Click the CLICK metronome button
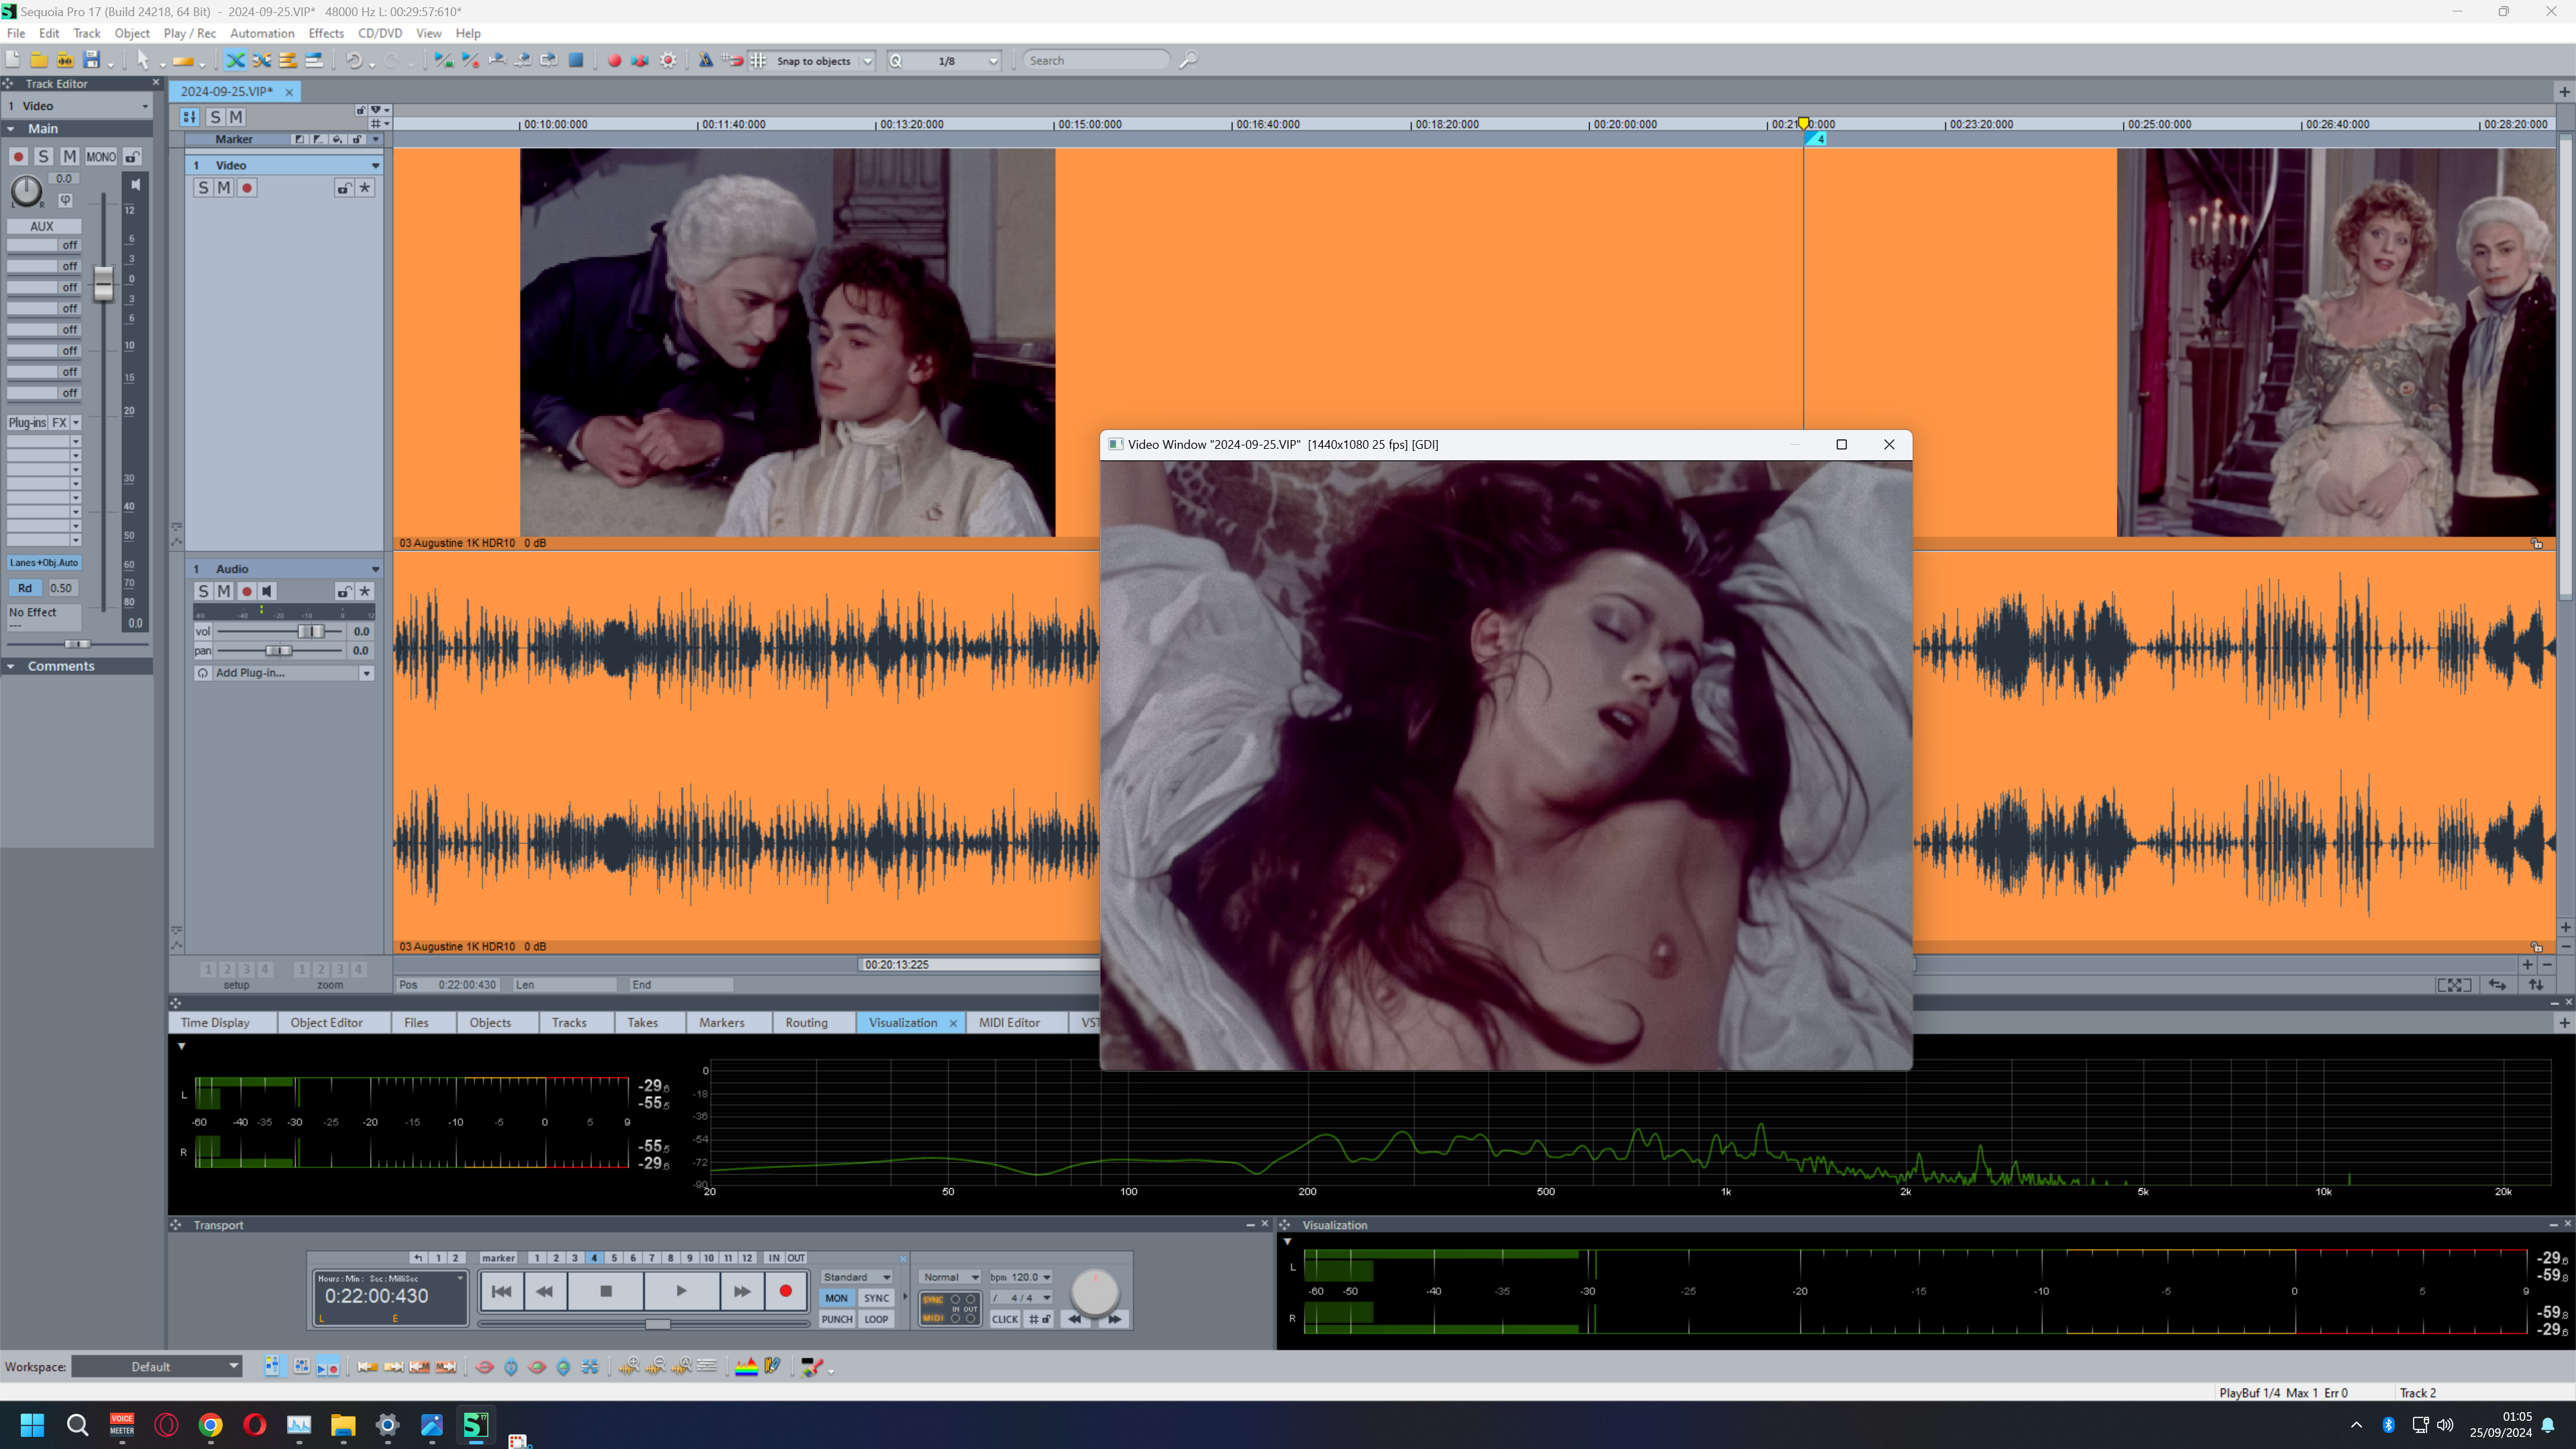Viewport: 2576px width, 1449px height. click(x=1004, y=1319)
